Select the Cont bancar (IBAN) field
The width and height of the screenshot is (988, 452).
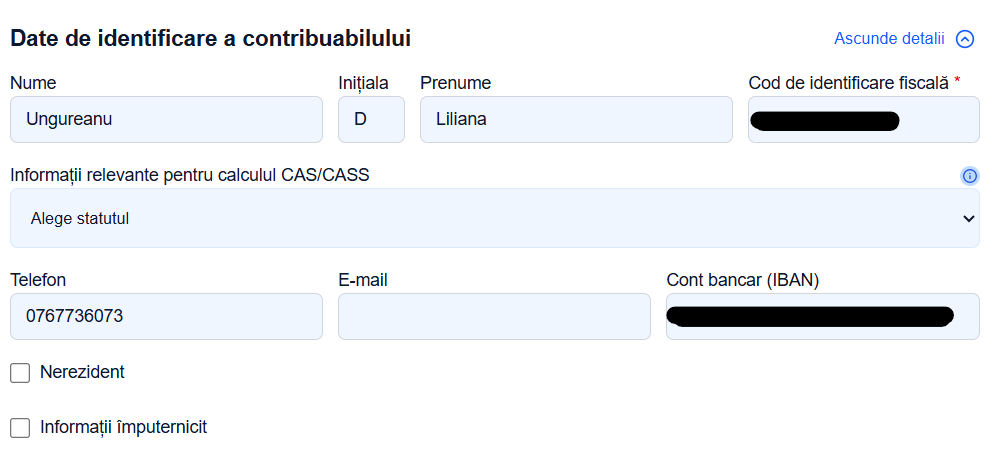pos(823,316)
